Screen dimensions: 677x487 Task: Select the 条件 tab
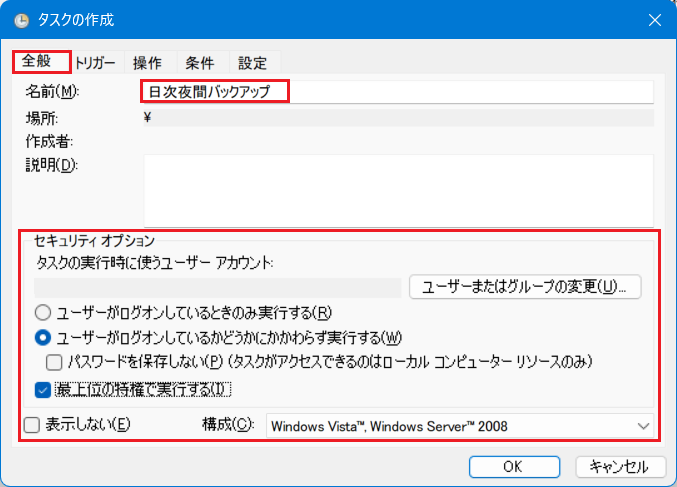(200, 63)
